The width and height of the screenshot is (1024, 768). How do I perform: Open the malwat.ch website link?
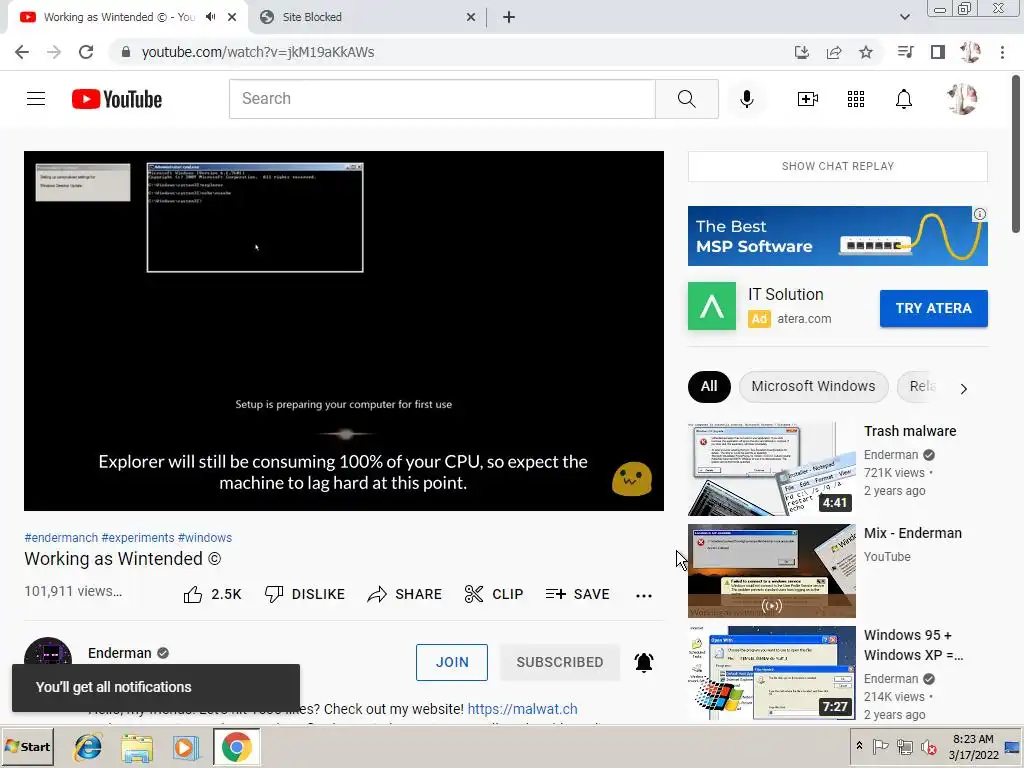click(522, 709)
